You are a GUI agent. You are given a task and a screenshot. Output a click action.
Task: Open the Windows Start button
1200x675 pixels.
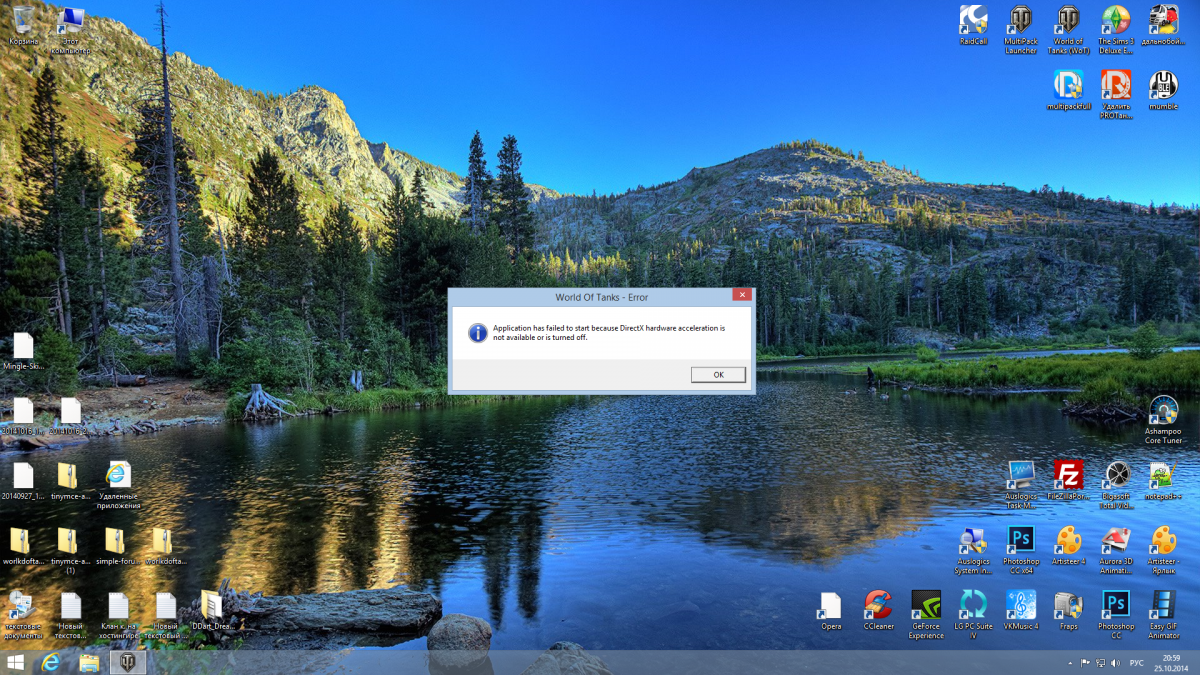tap(16, 662)
